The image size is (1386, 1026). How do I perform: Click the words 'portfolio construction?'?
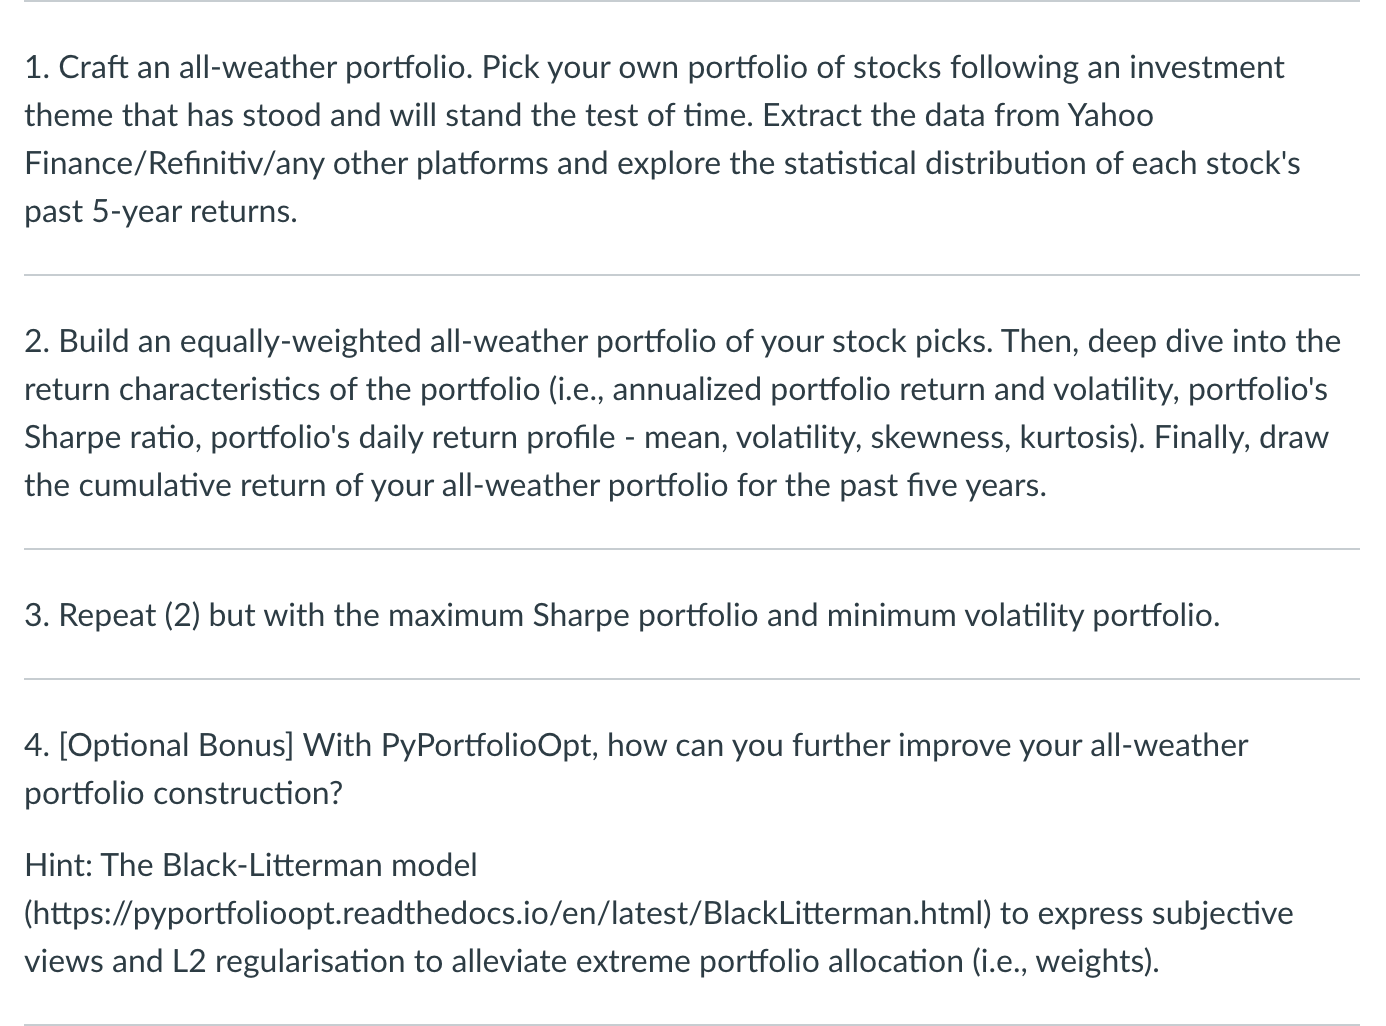pyautogui.click(x=183, y=794)
